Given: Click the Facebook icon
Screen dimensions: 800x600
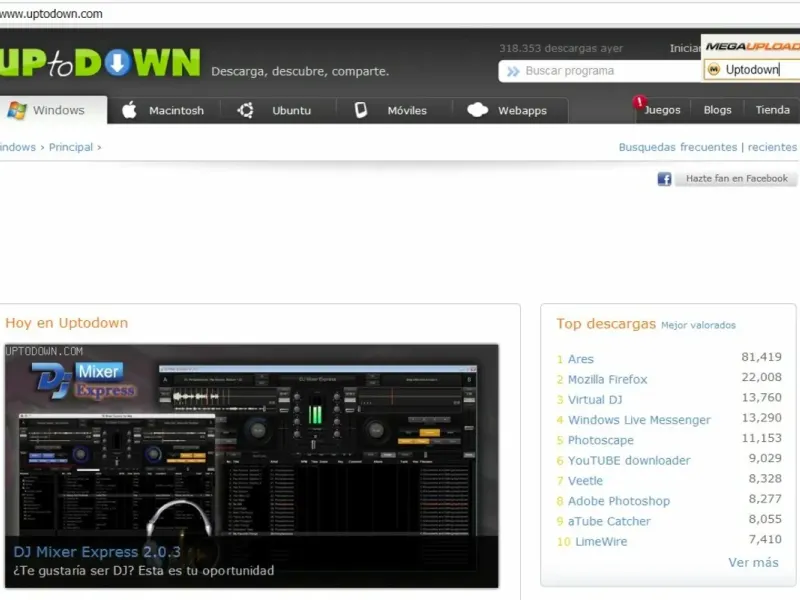Looking at the screenshot, I should click(664, 179).
